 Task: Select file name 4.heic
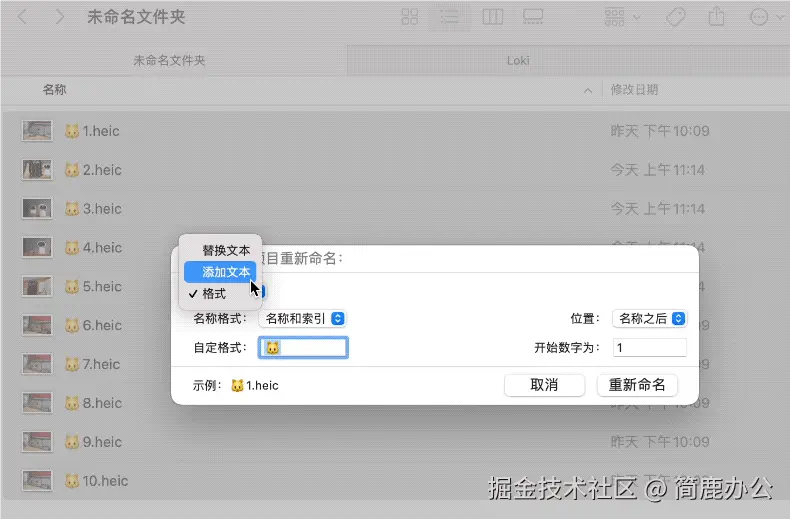pyautogui.click(x=93, y=247)
